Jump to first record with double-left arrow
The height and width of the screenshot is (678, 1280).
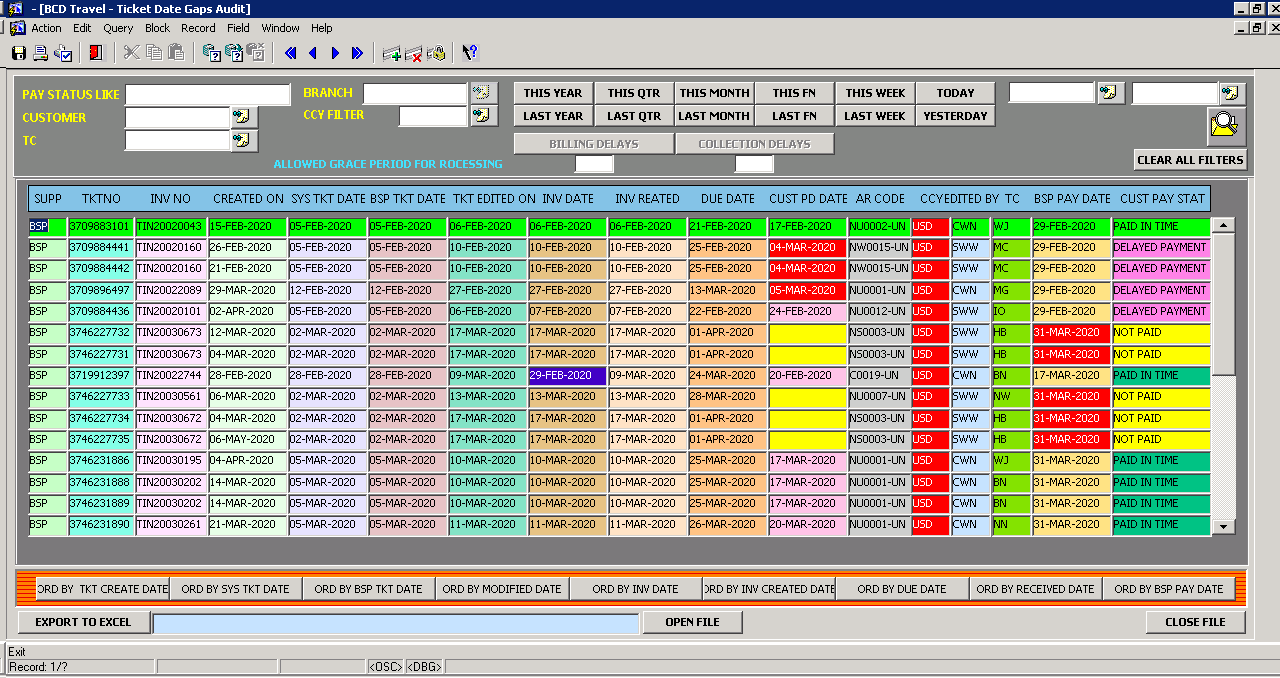pyautogui.click(x=291, y=53)
